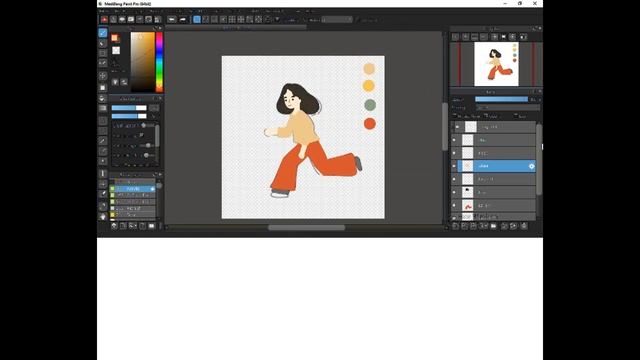Turn snap off with highlighted blue icon
This screenshot has width=640, height=360.
tap(197, 19)
